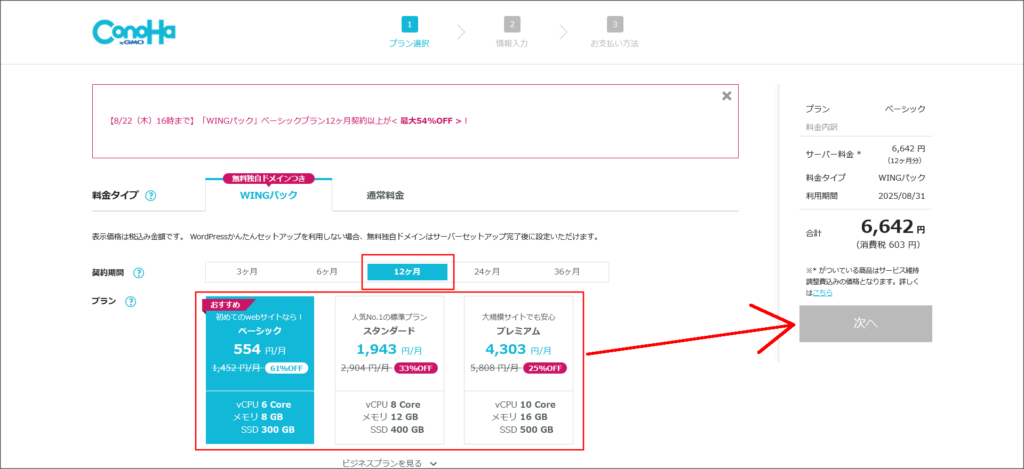Click the (消費税 603 円) tax text

[888, 245]
